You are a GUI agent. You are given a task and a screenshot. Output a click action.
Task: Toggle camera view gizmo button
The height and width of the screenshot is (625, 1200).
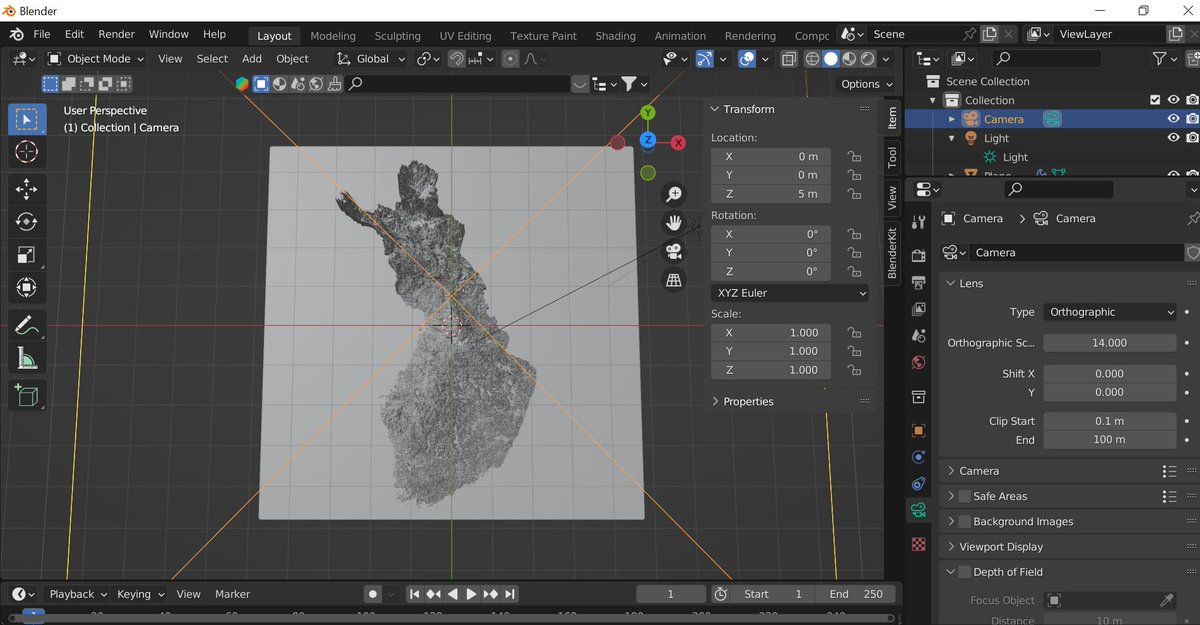674,251
